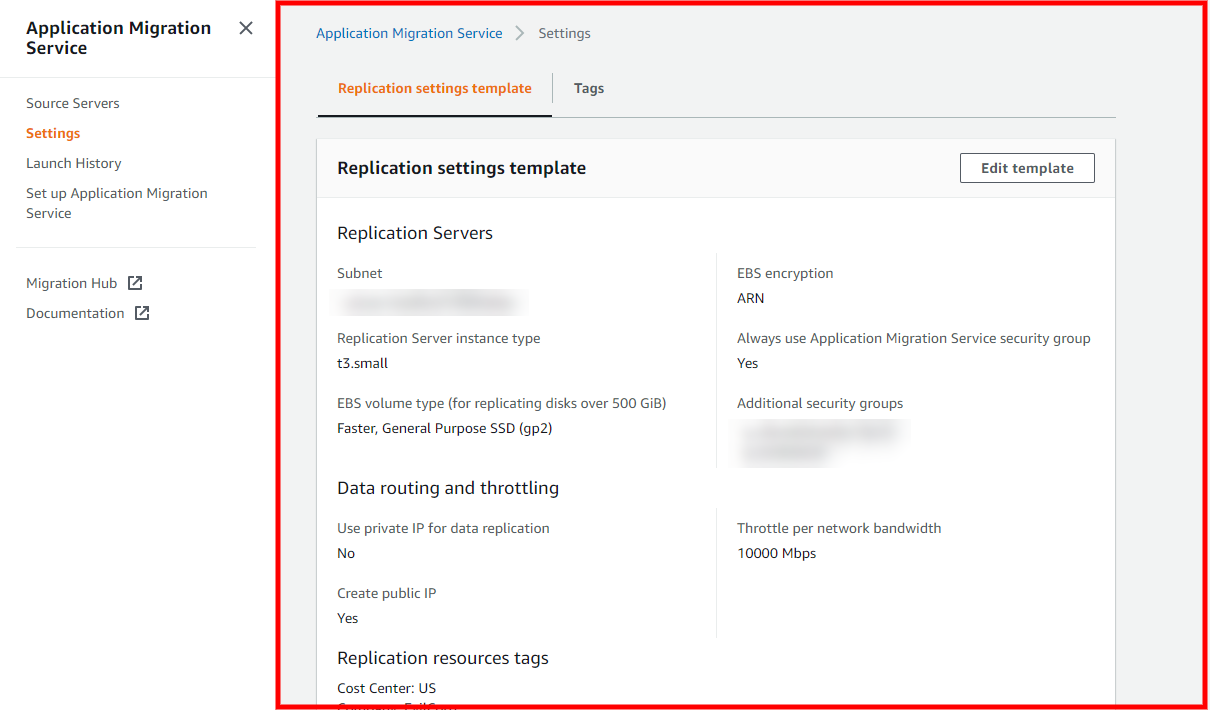Open Launch History page
The height and width of the screenshot is (710, 1210).
tap(74, 163)
